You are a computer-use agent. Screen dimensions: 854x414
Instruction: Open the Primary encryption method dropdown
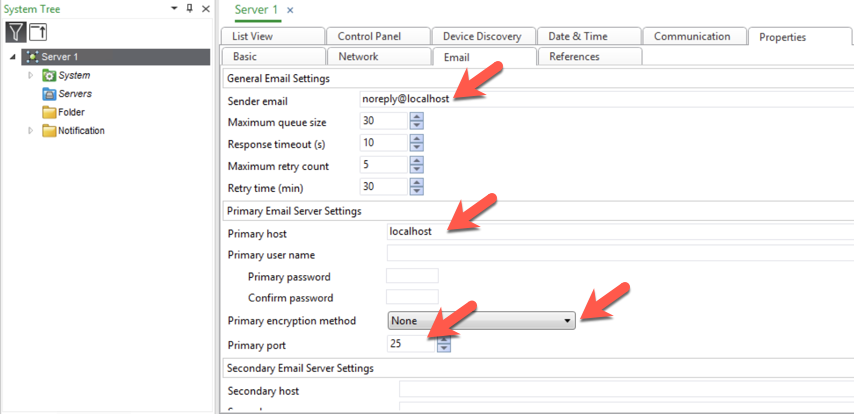pos(481,321)
